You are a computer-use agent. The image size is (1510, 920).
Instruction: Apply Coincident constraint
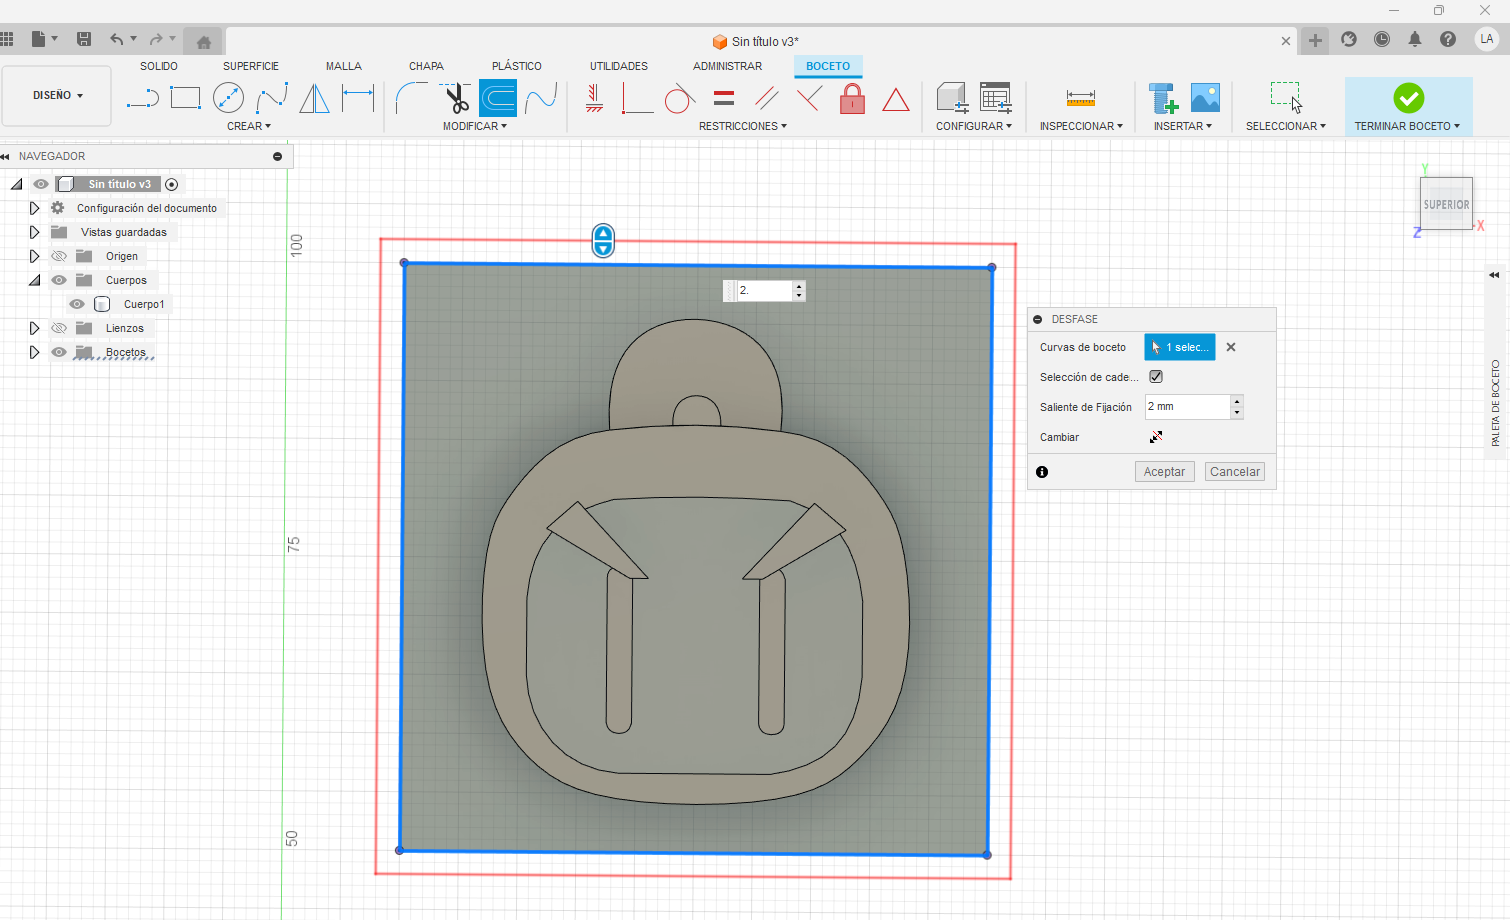[x=637, y=98]
